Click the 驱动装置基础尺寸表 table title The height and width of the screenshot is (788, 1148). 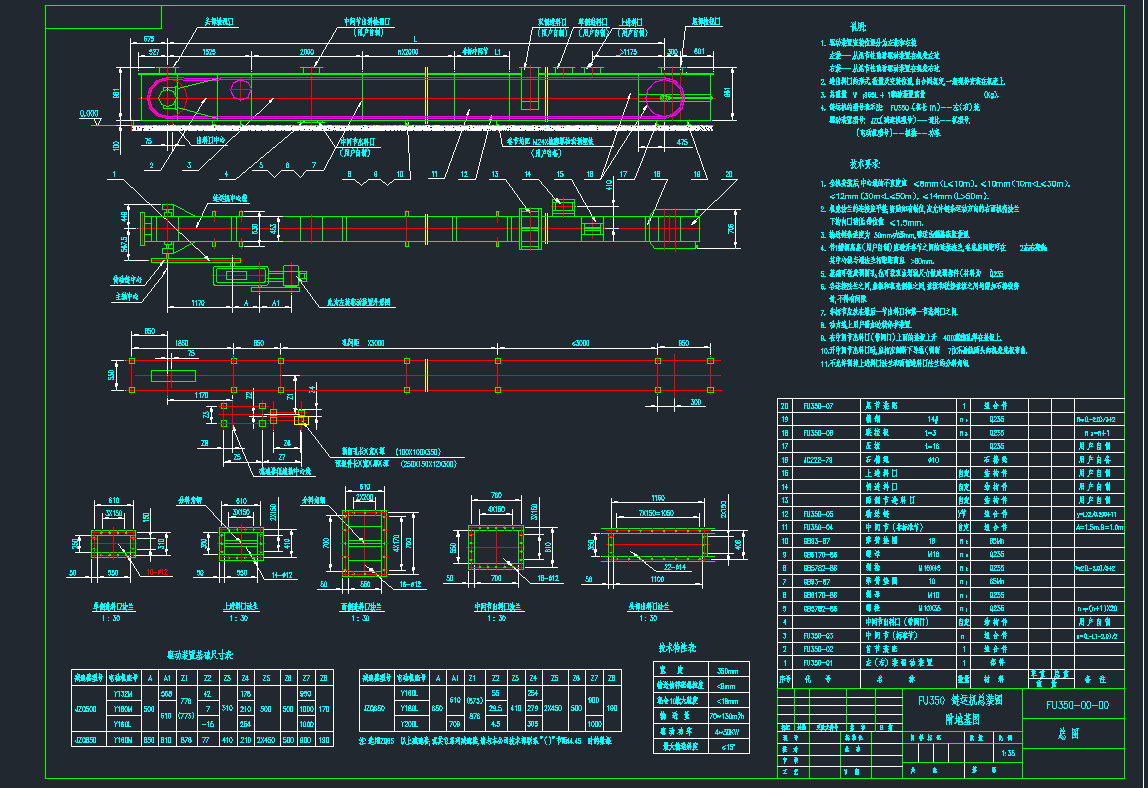click(x=199, y=655)
